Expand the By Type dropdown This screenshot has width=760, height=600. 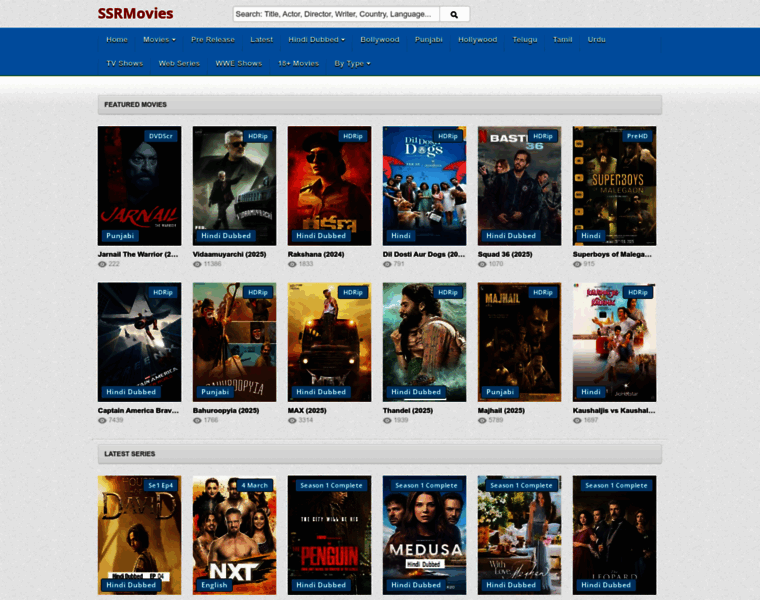(x=352, y=63)
